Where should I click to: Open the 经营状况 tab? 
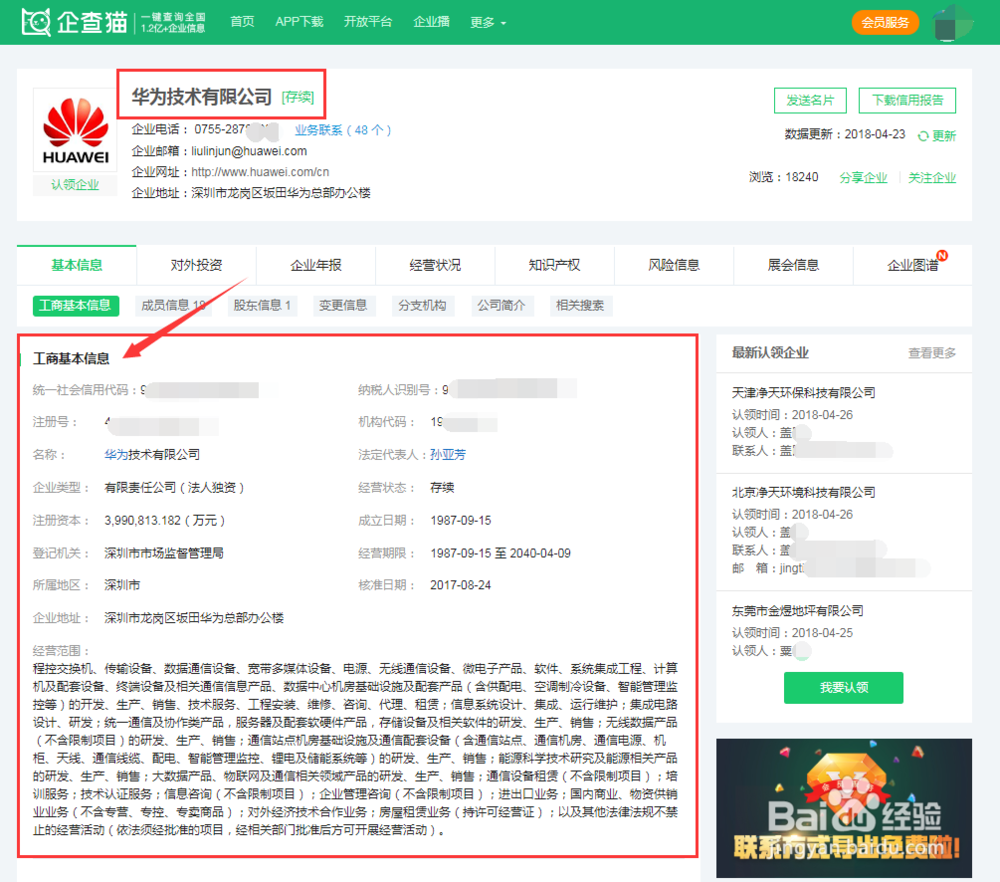pyautogui.click(x=435, y=265)
